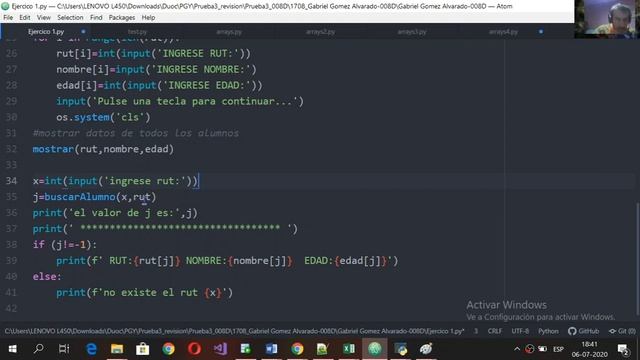Change grammar via Python selector
640x360 pixels.
[x=548, y=331]
